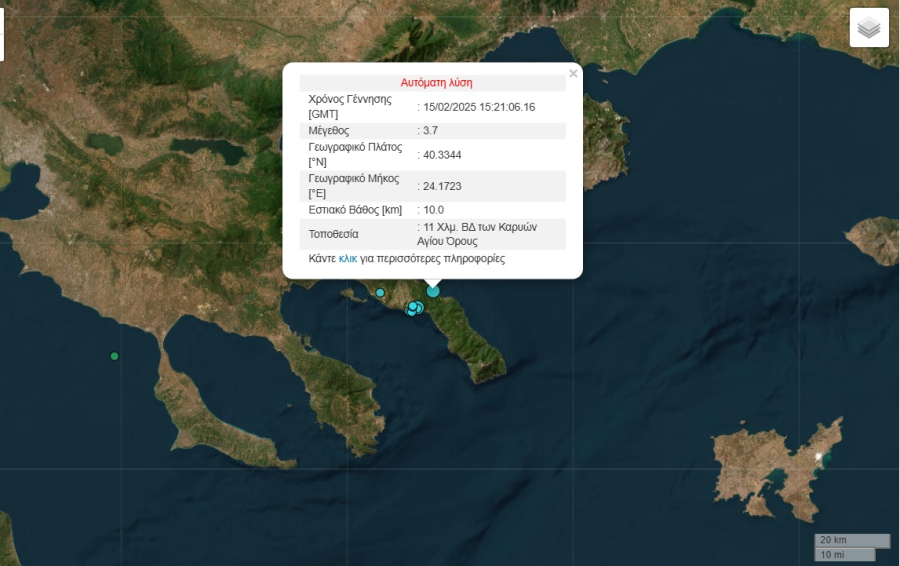
Task: Click the 'Τοποθεσία' row label
Action: (333, 234)
